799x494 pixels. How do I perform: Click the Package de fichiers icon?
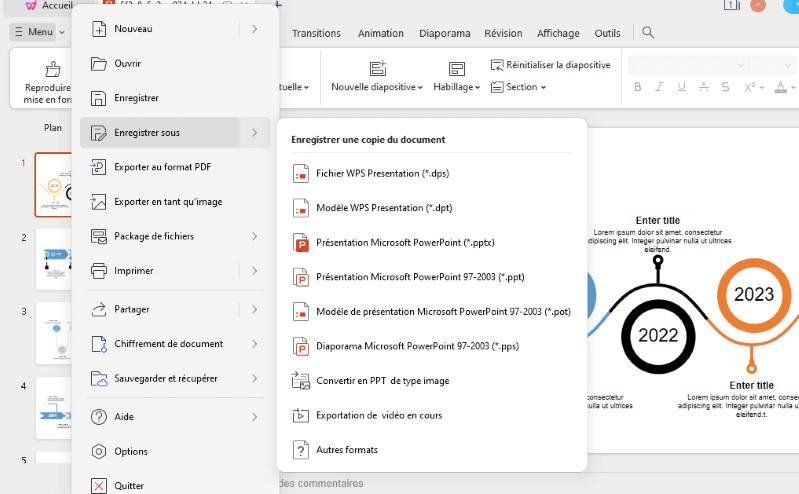(99, 237)
